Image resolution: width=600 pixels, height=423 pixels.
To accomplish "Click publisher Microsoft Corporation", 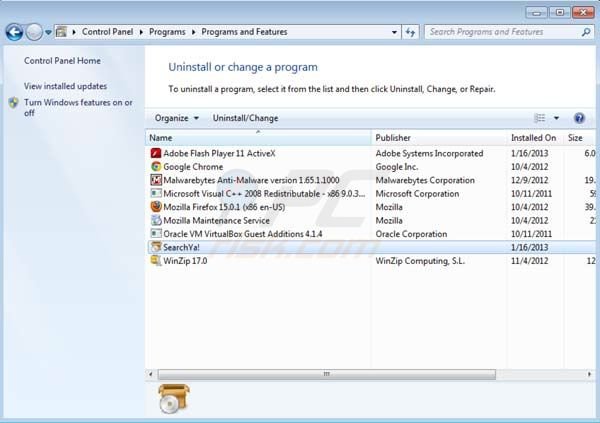I will tap(417, 194).
